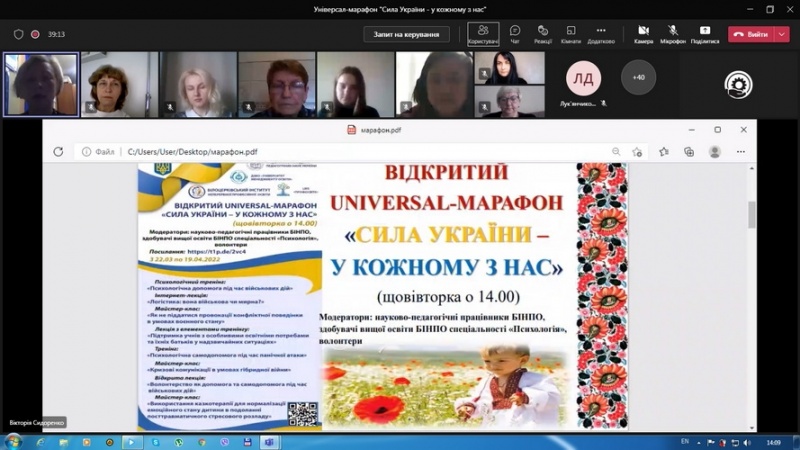Click the EN language indicator in system tray
This screenshot has width=800, height=450.
coord(685,441)
